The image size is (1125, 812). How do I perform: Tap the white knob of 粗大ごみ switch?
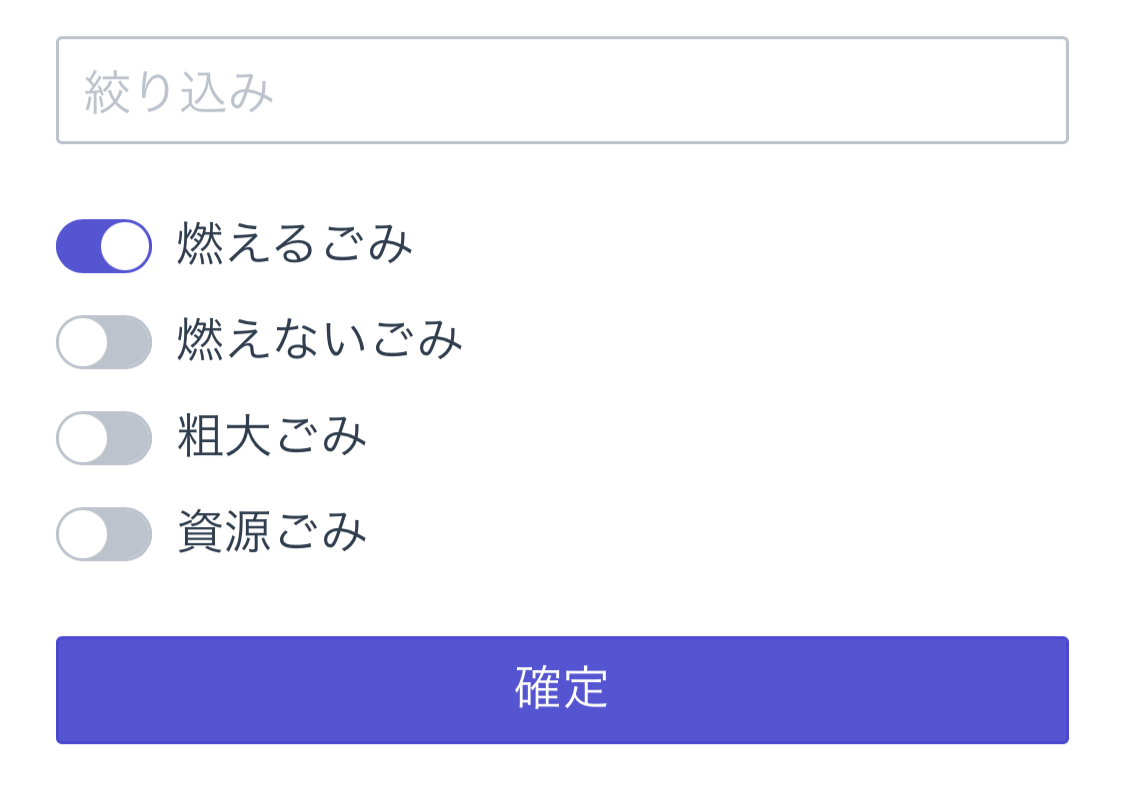(83, 438)
